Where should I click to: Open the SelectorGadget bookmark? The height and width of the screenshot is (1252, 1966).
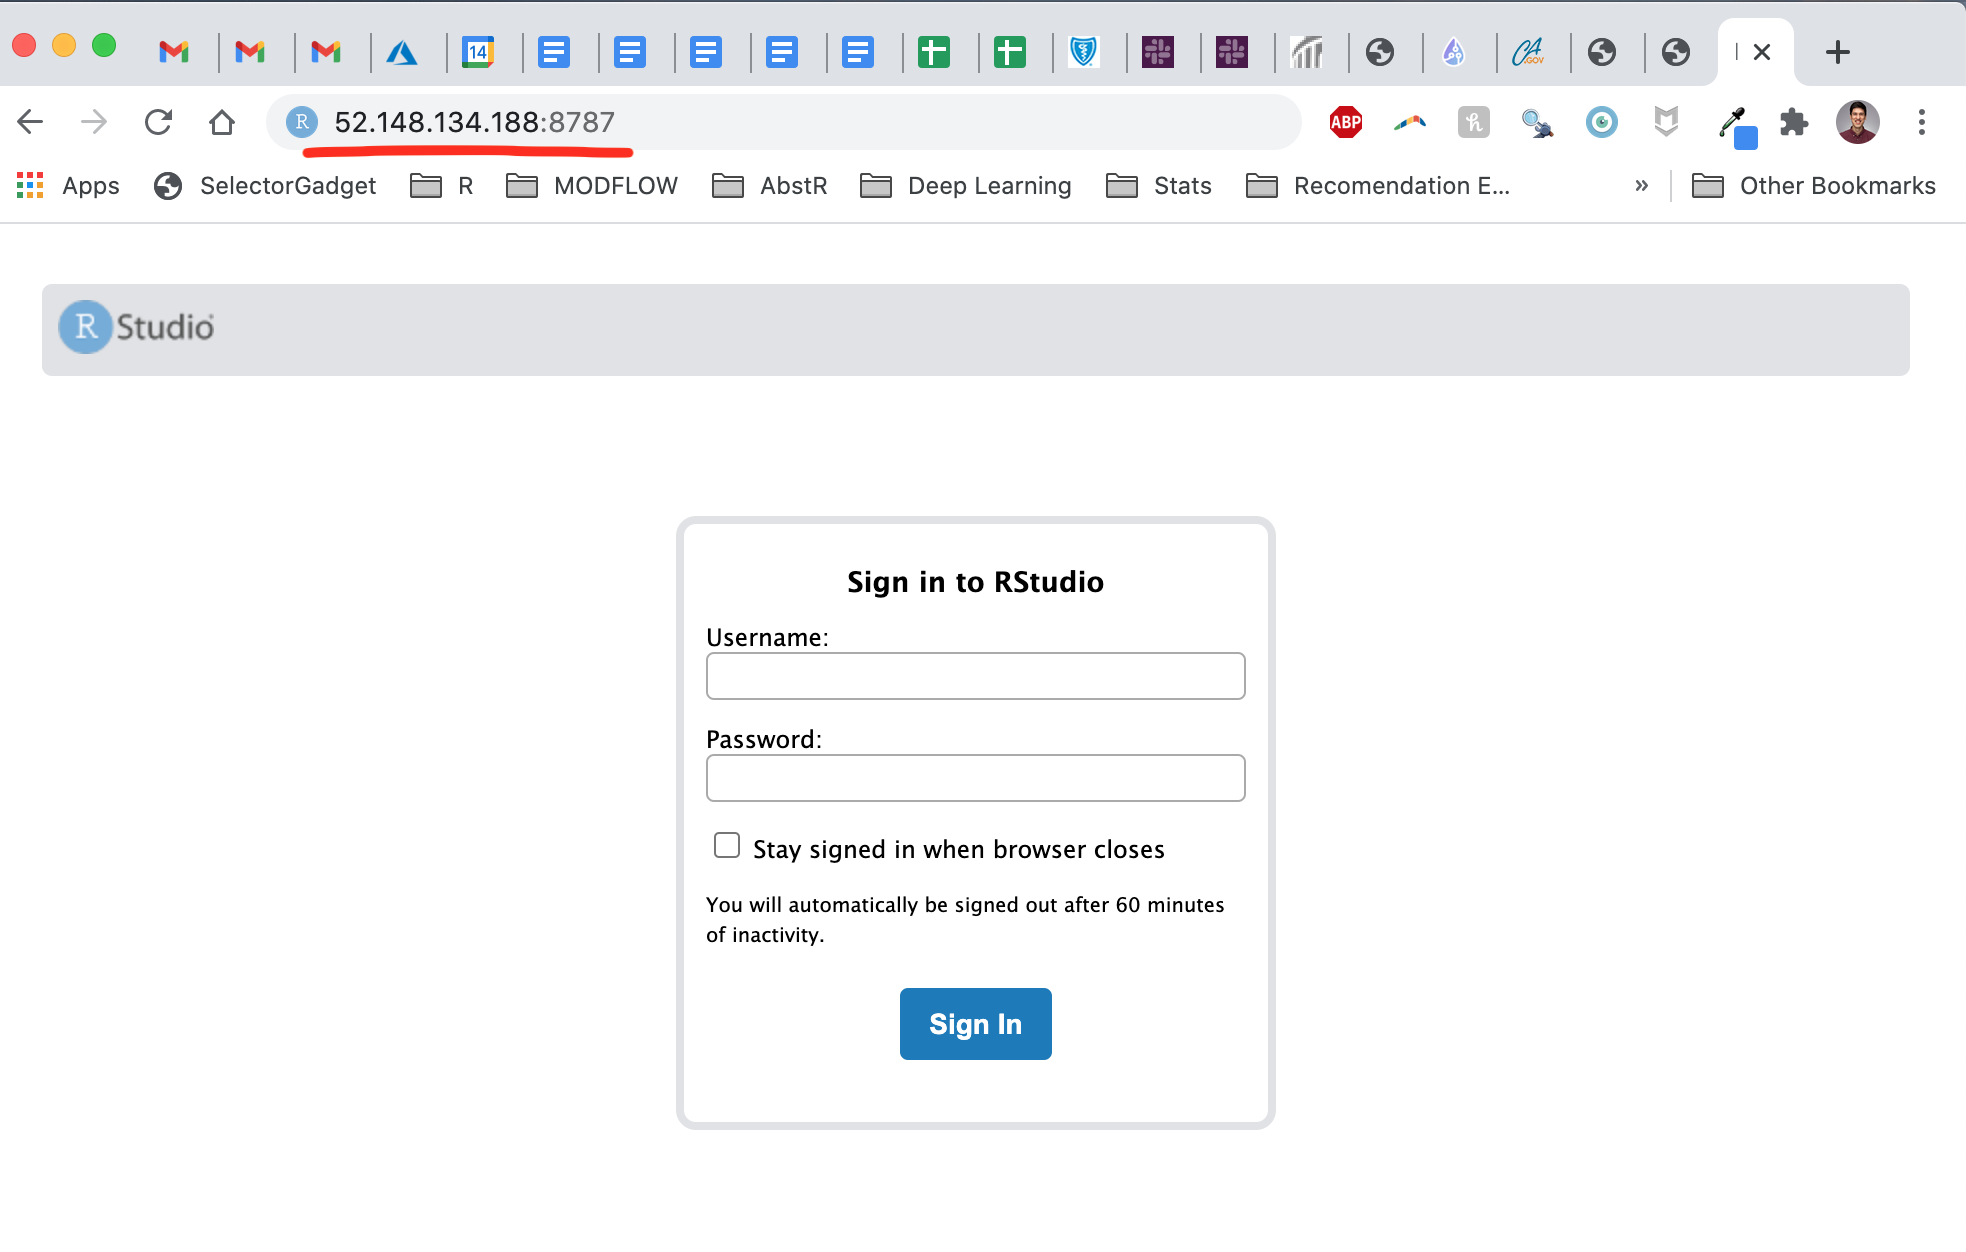[x=265, y=186]
